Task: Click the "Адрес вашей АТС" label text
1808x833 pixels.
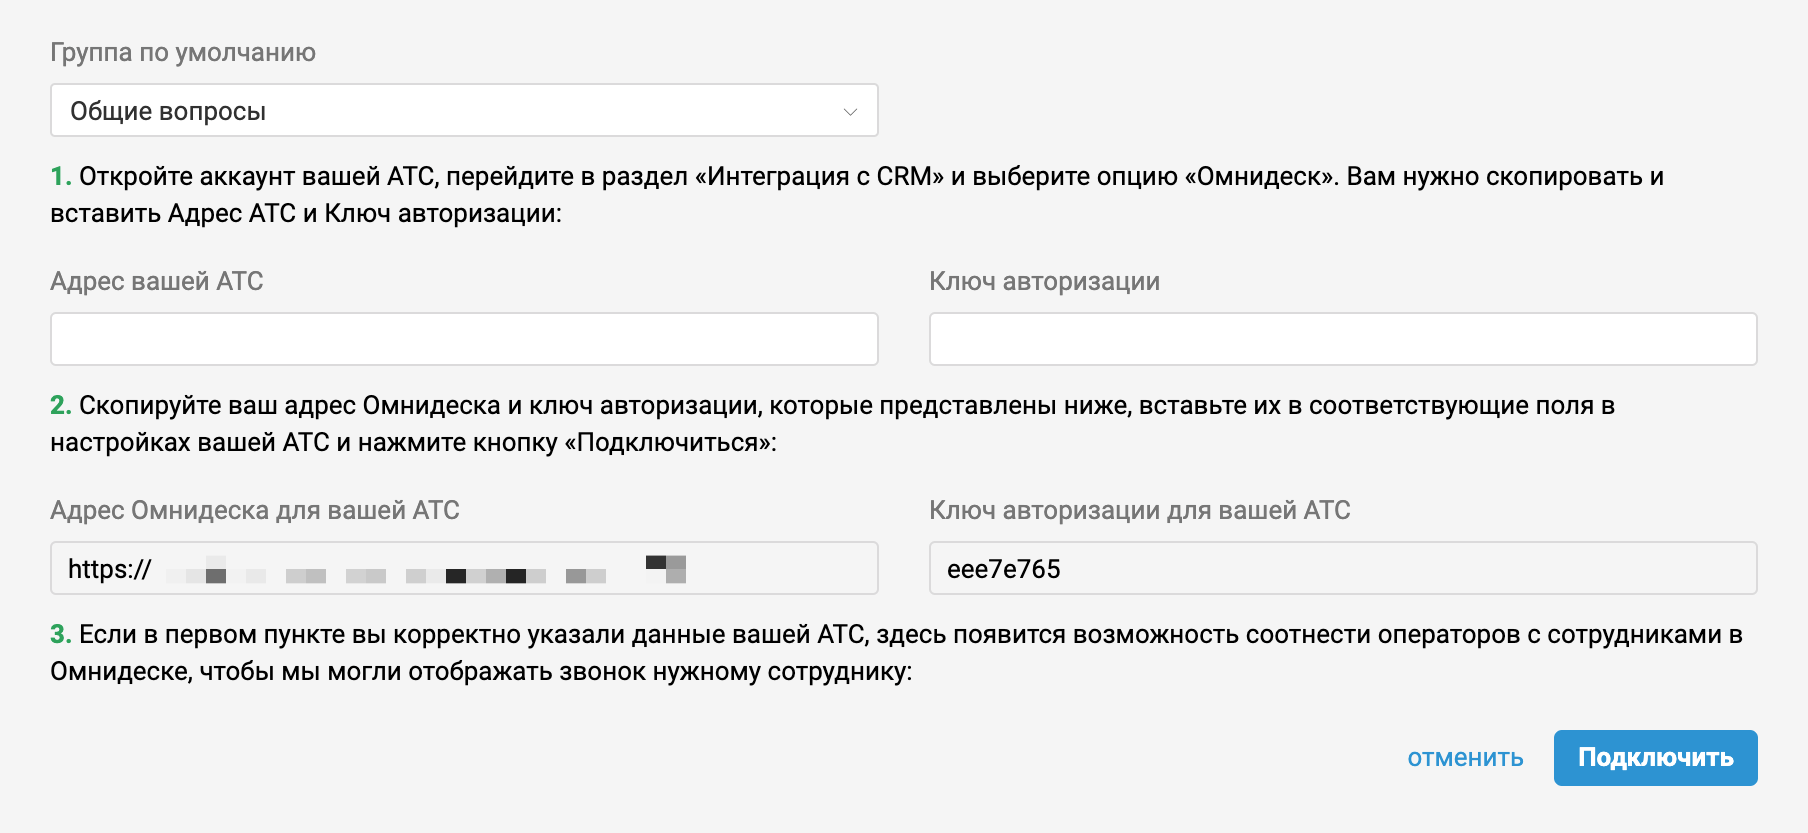Action: point(157,281)
